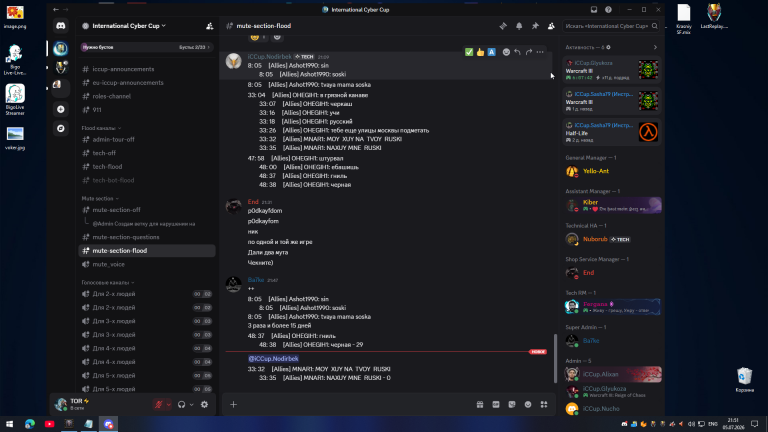Viewport: 768px width, 432px height.
Task: Open tech-flood channel
Action: pyautogui.click(x=146, y=167)
